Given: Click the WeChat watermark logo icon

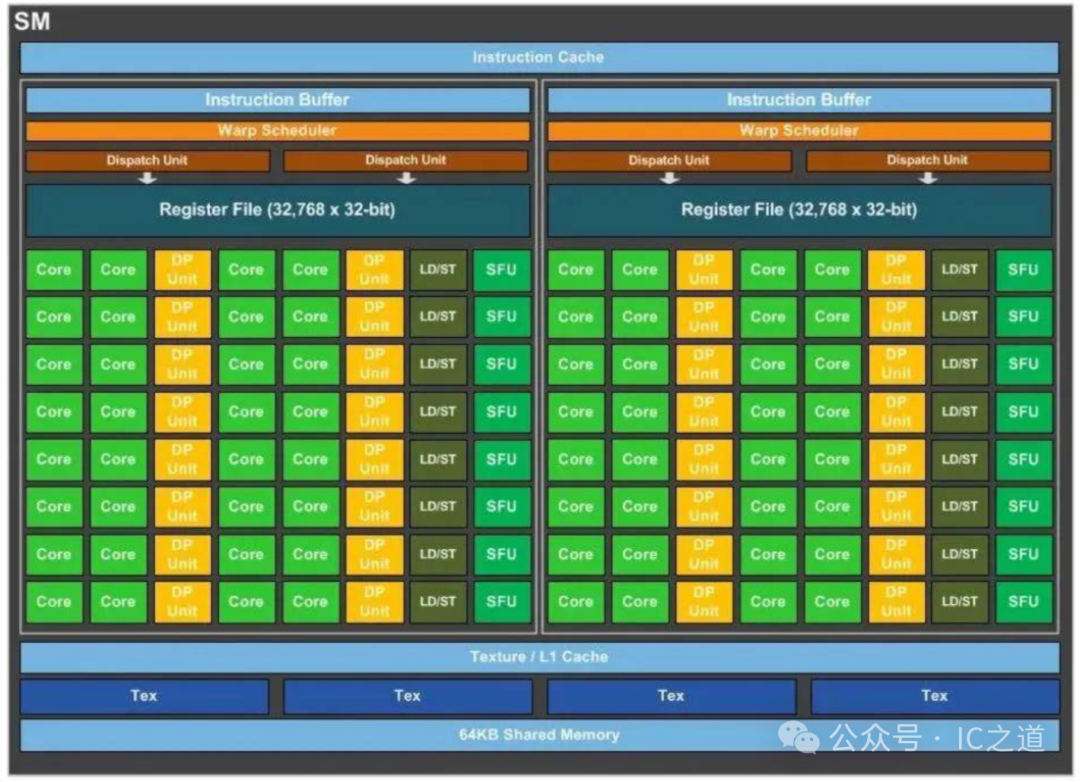Looking at the screenshot, I should tap(800, 737).
